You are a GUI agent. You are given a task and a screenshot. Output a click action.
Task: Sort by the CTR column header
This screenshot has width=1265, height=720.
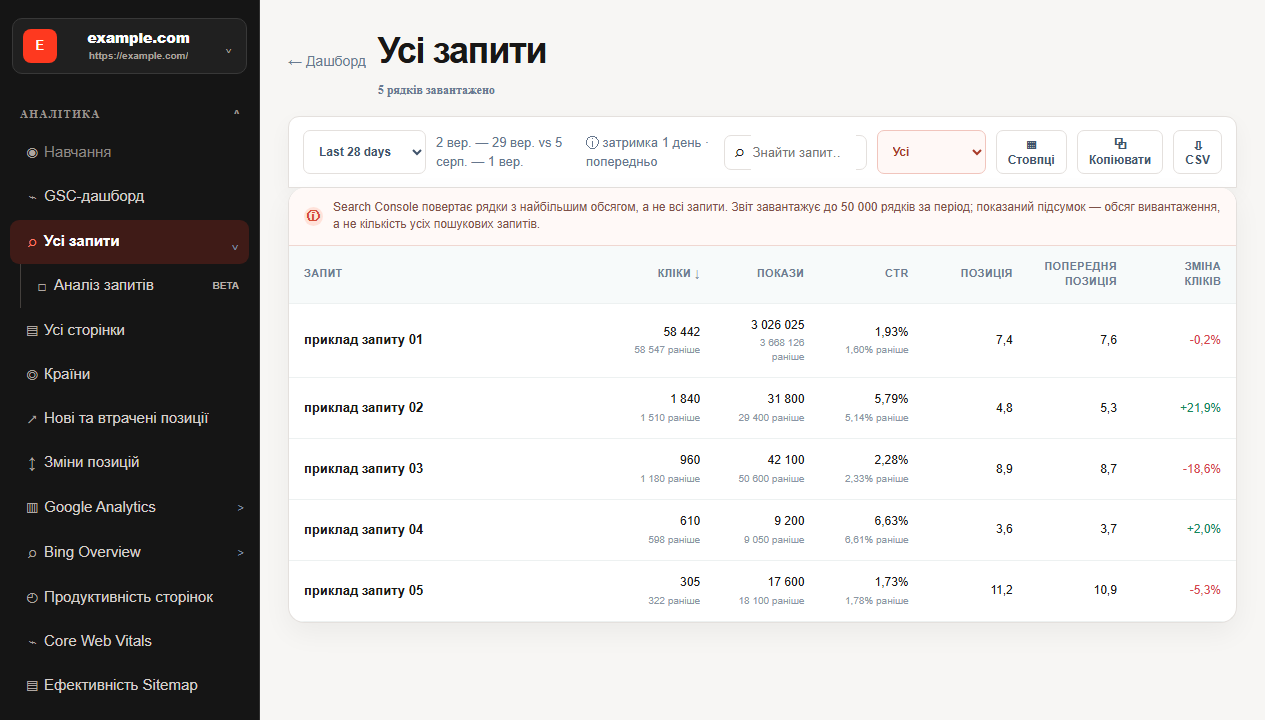pyautogui.click(x=897, y=273)
